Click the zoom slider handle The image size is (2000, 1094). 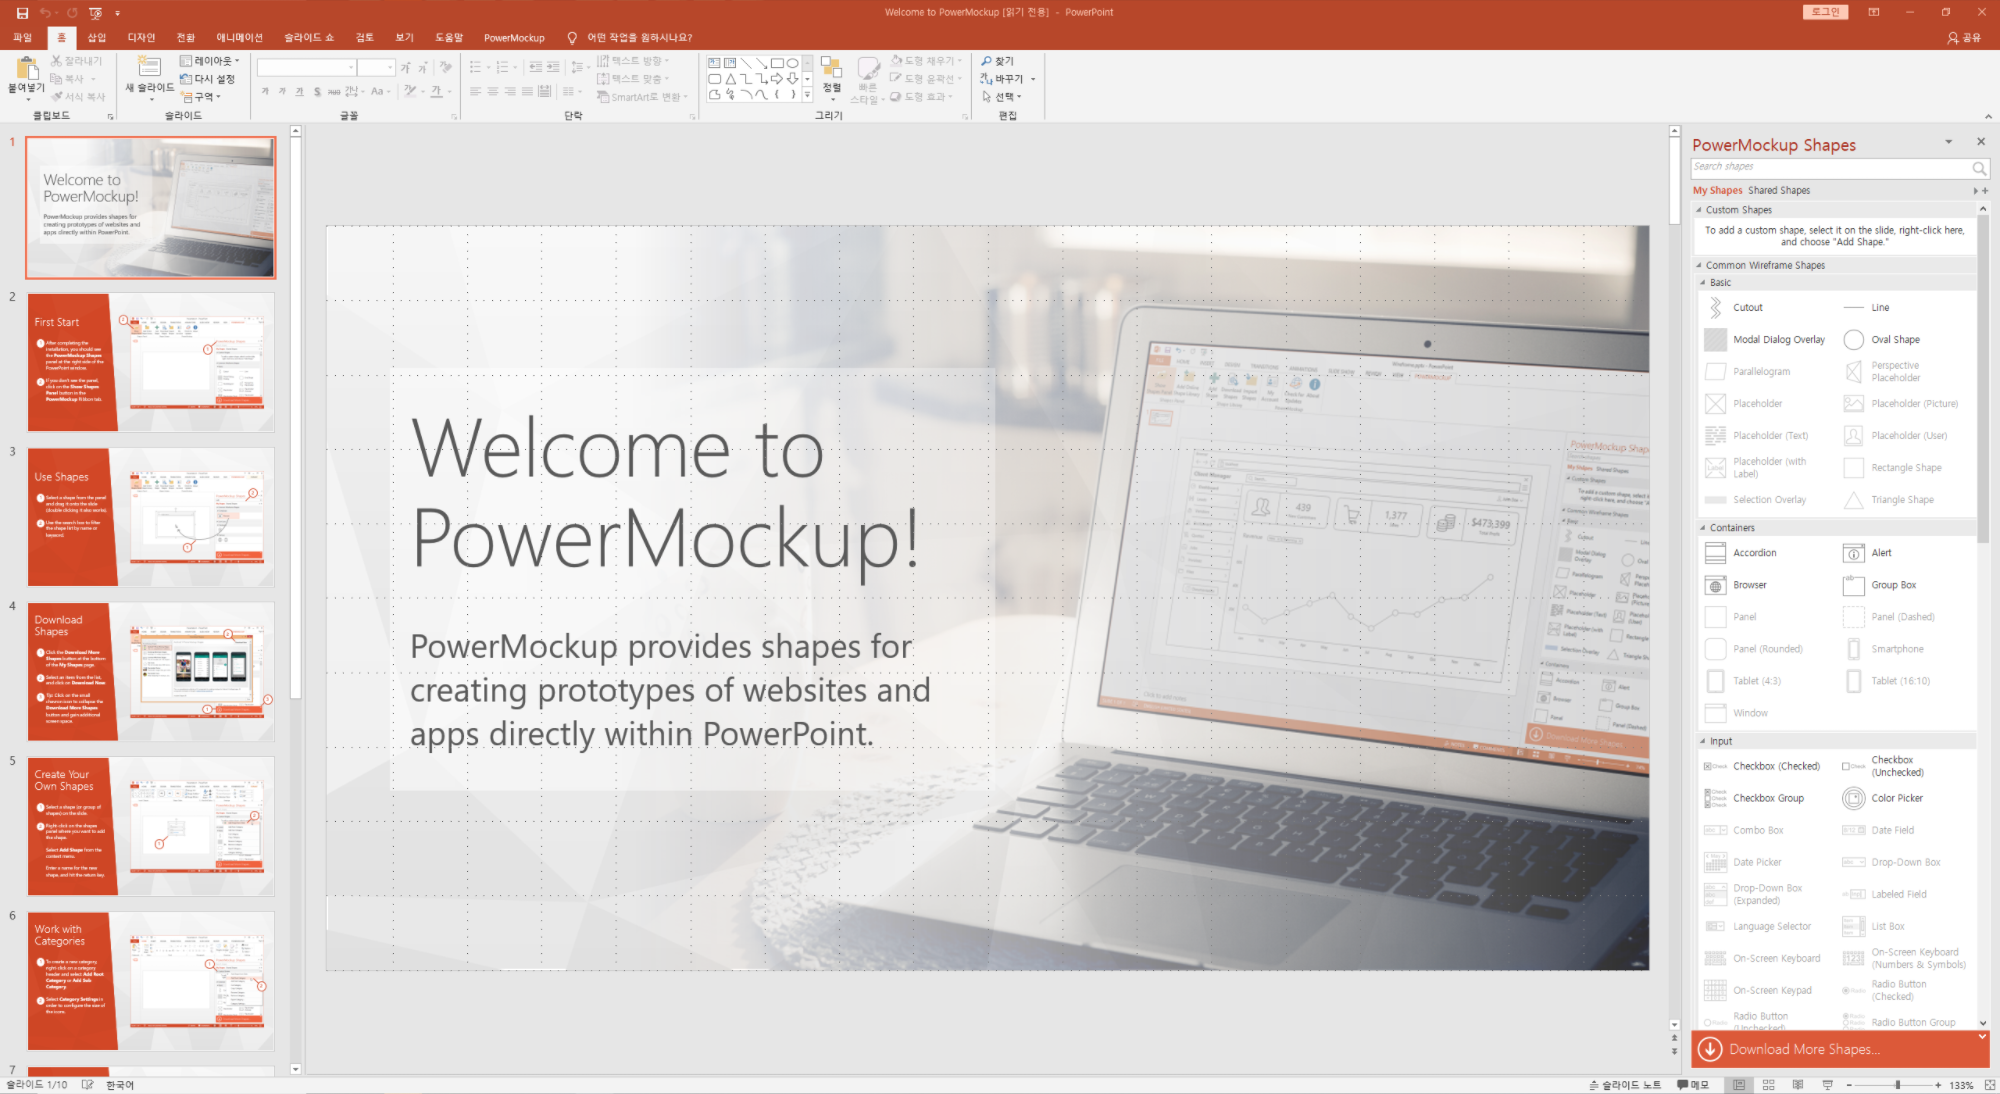pyautogui.click(x=1897, y=1085)
